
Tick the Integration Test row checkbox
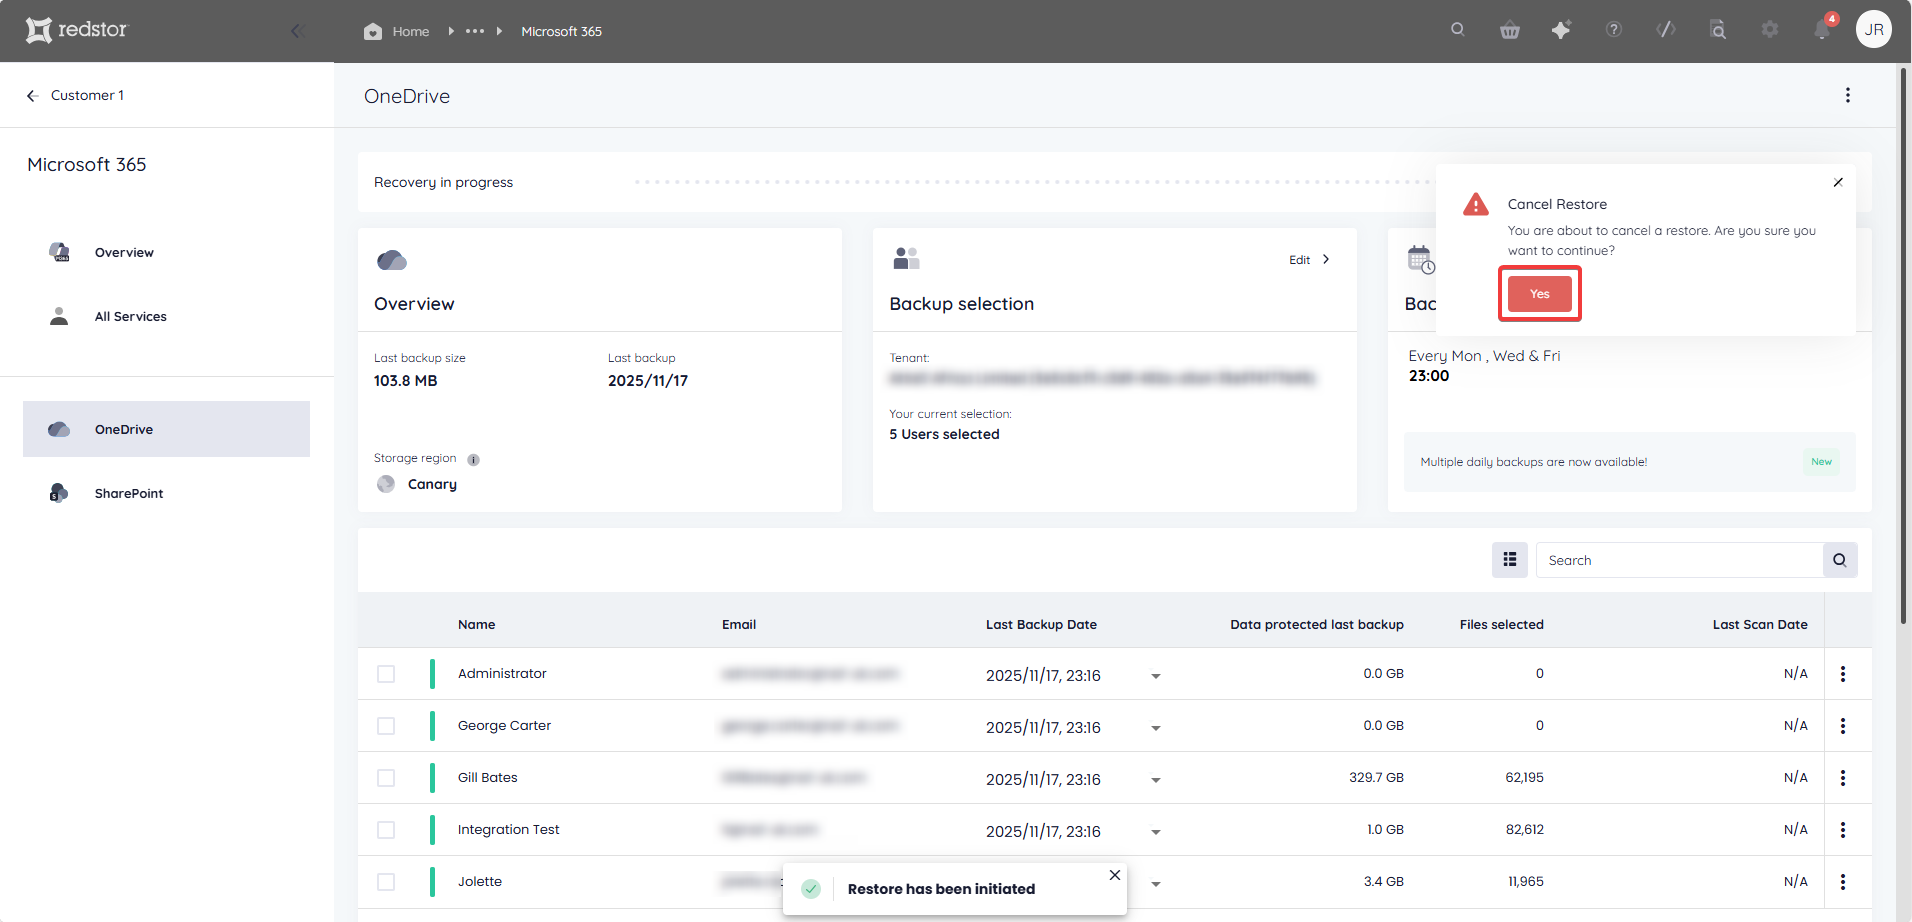pyautogui.click(x=386, y=830)
